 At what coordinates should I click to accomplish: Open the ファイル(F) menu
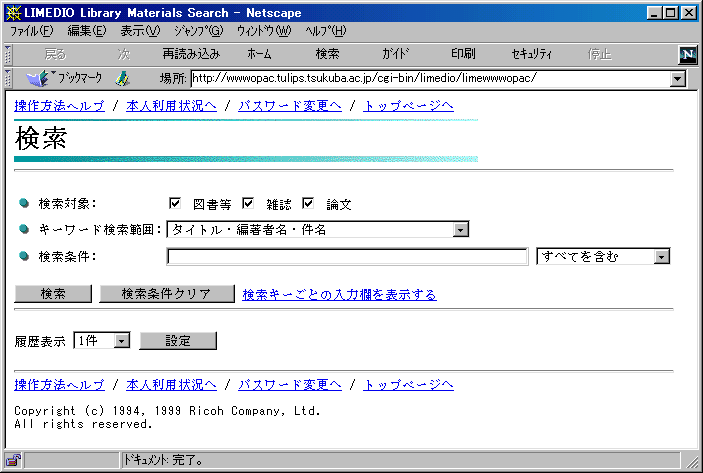pyautogui.click(x=31, y=31)
